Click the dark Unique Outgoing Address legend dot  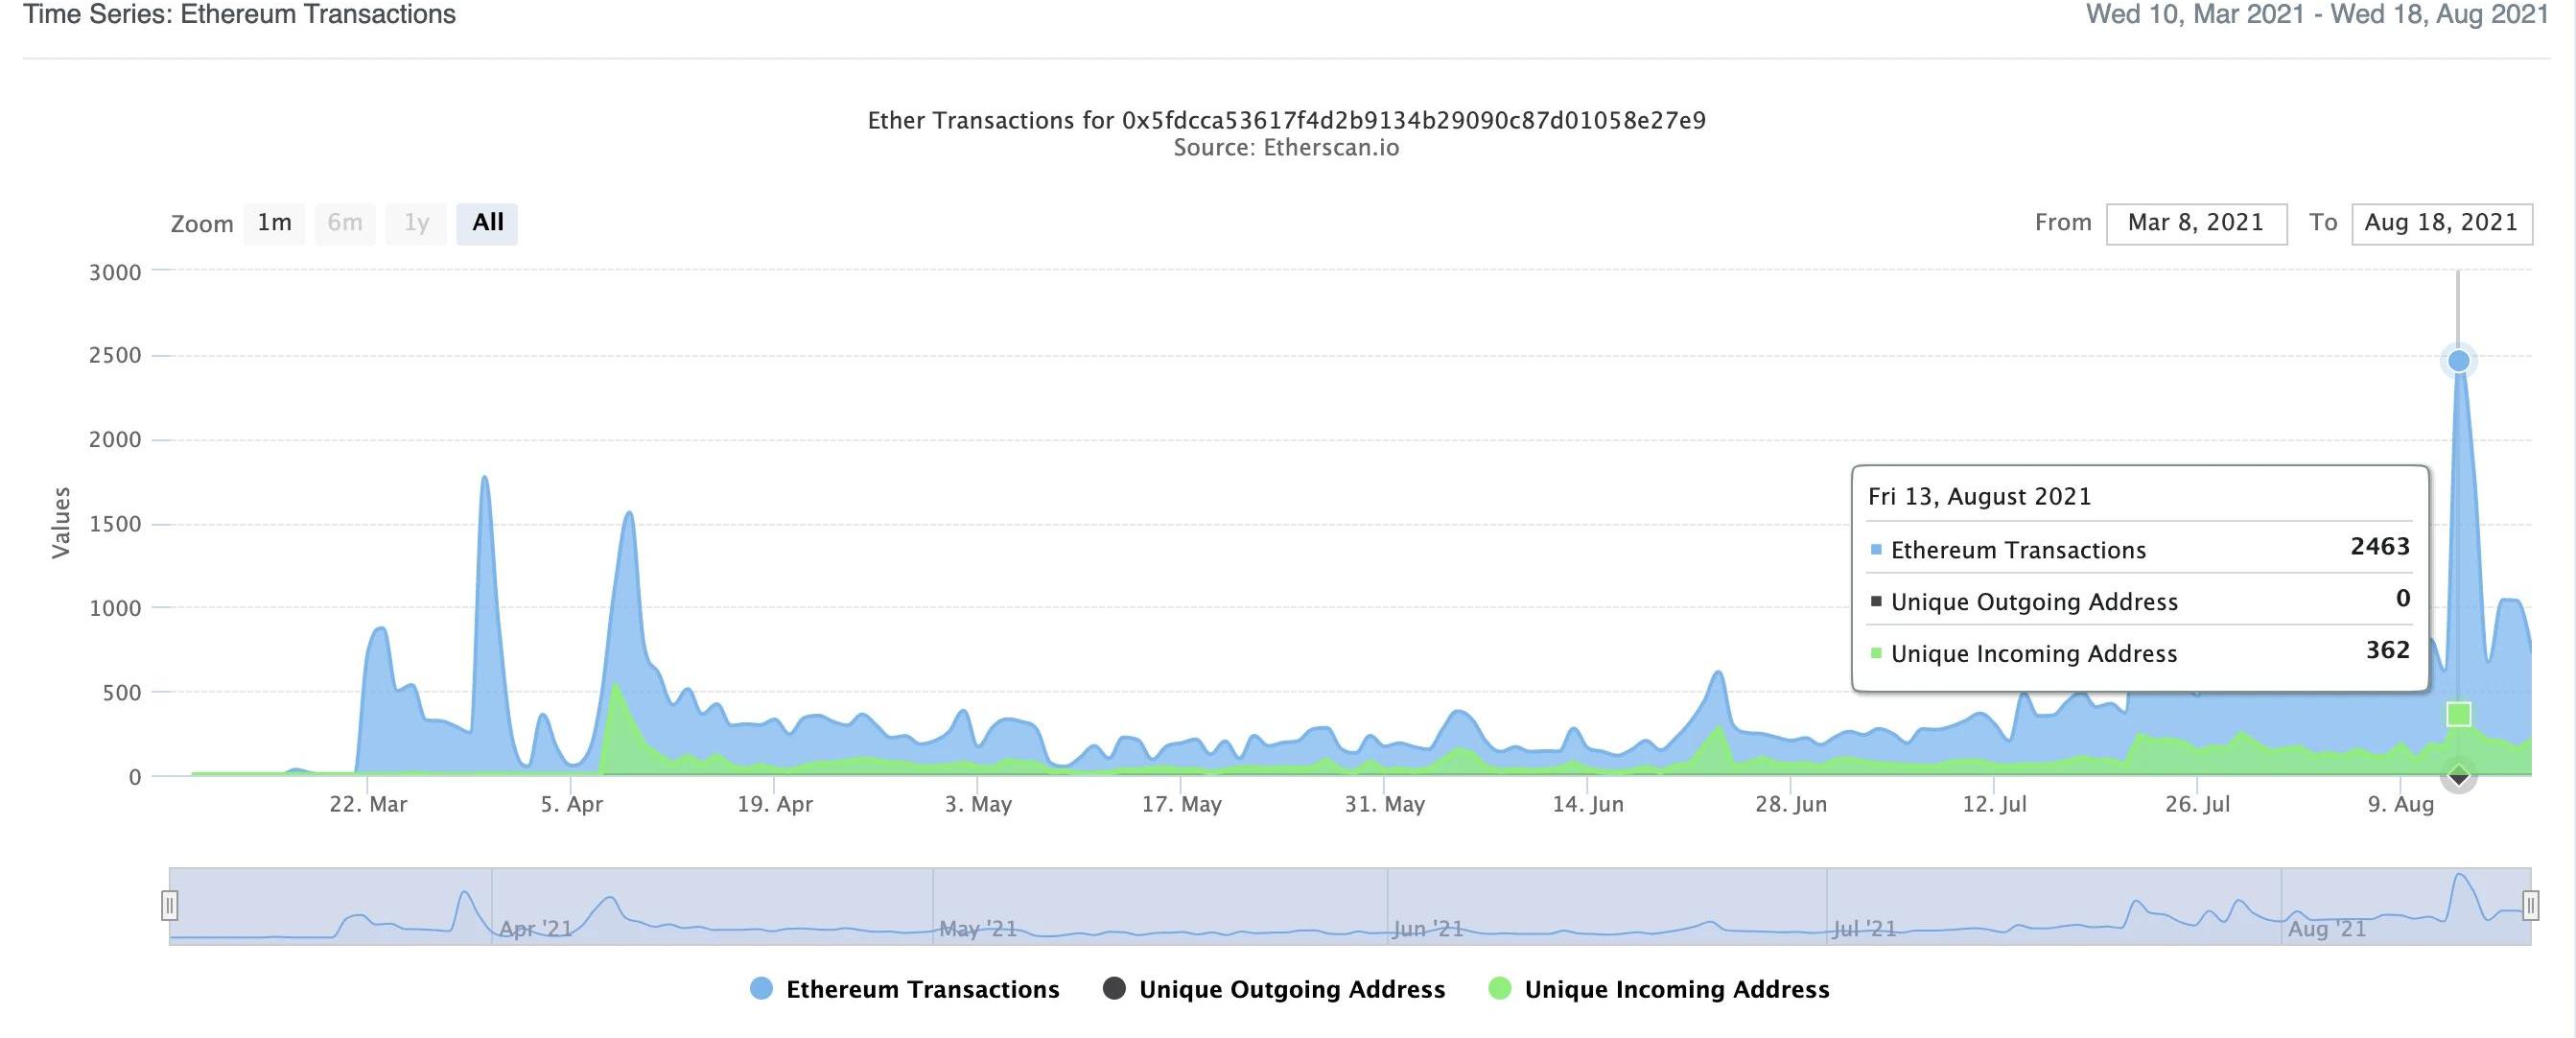1114,989
